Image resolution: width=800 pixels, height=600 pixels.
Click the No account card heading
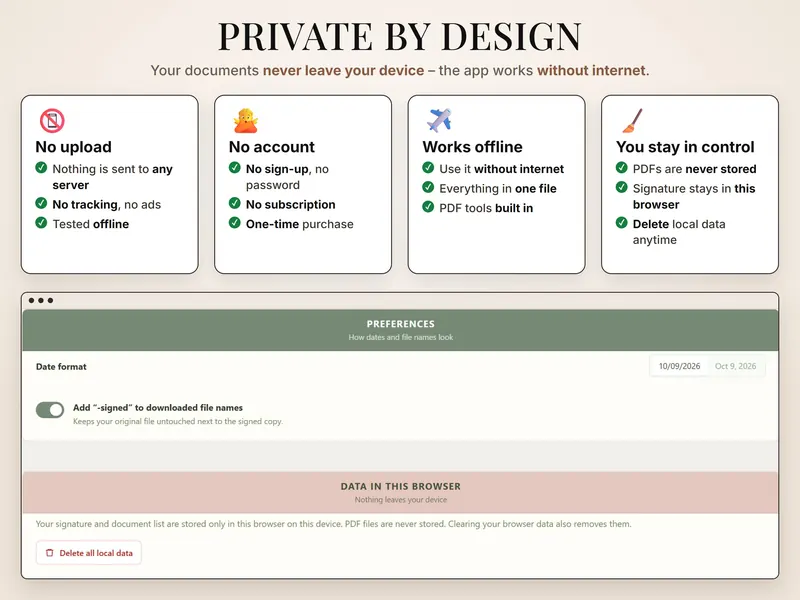(x=271, y=147)
